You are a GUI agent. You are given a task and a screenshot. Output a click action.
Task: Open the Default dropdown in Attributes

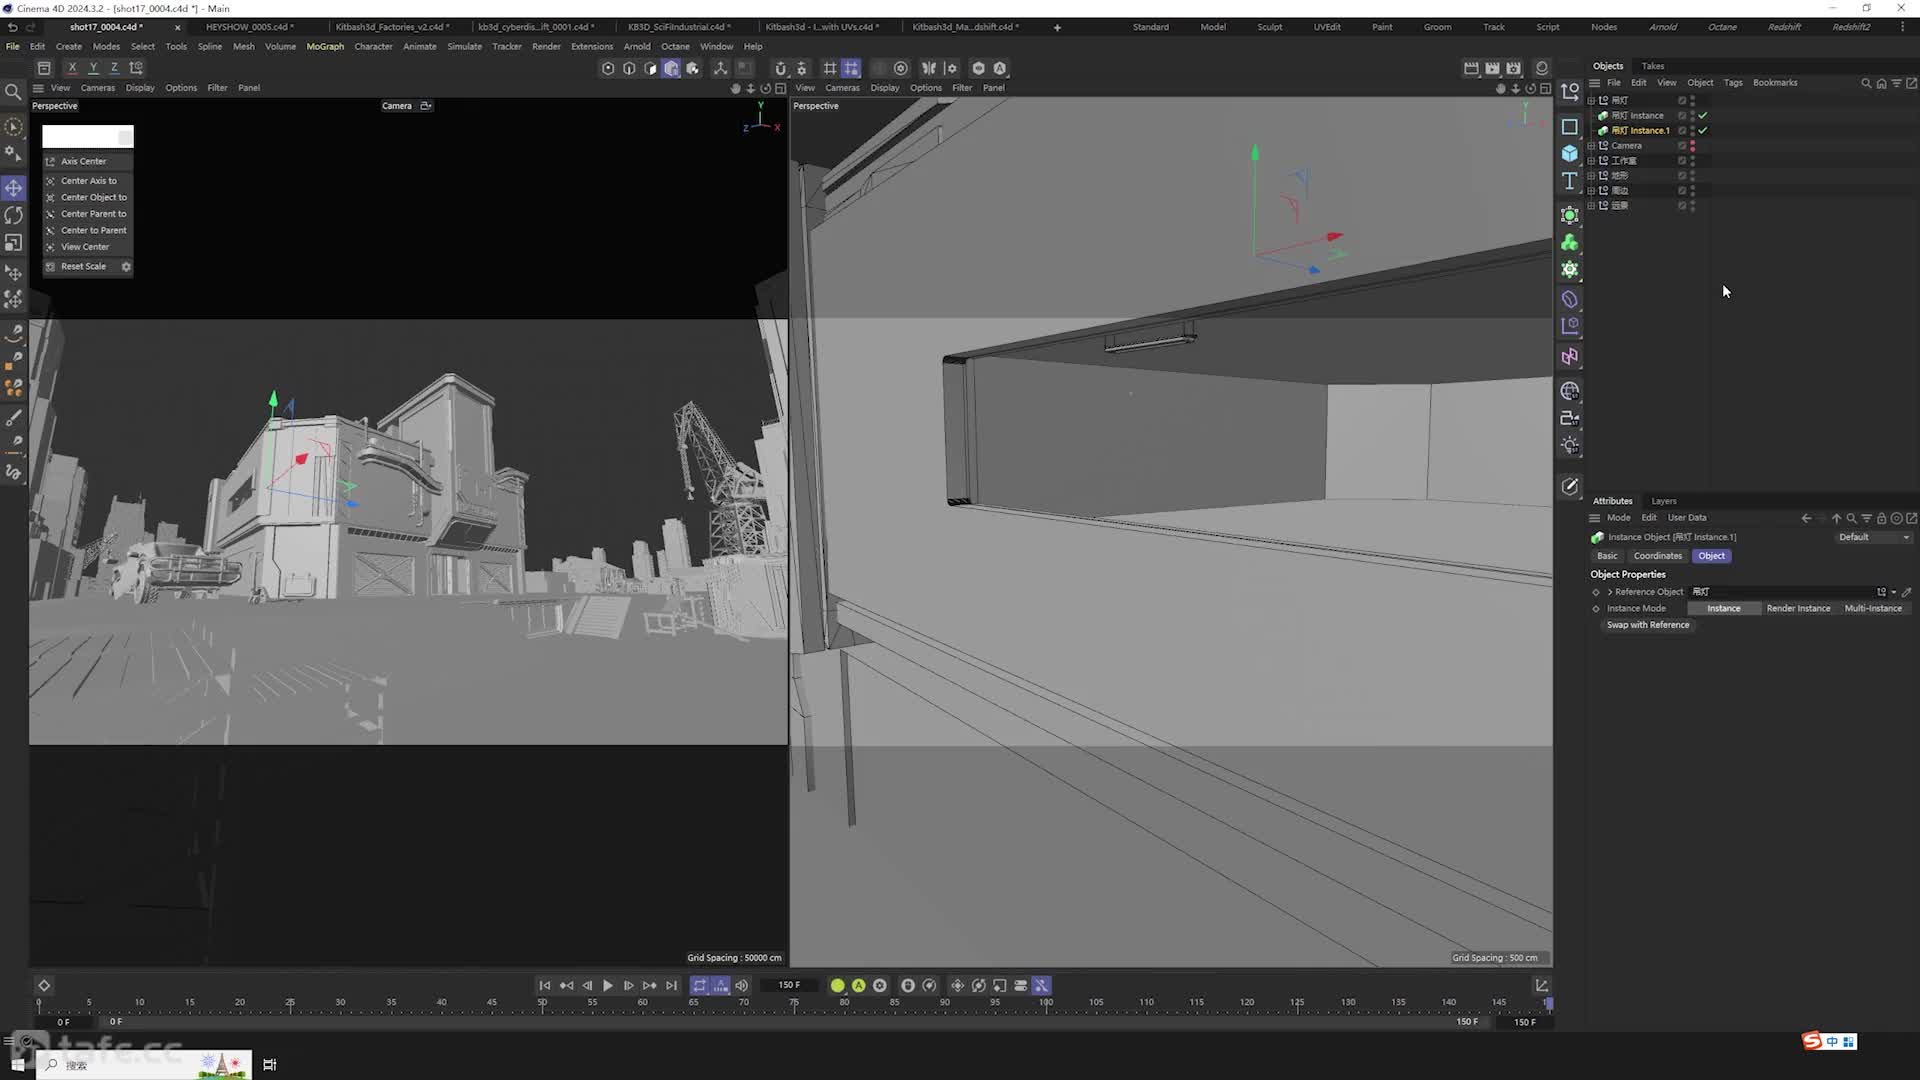(x=1873, y=537)
